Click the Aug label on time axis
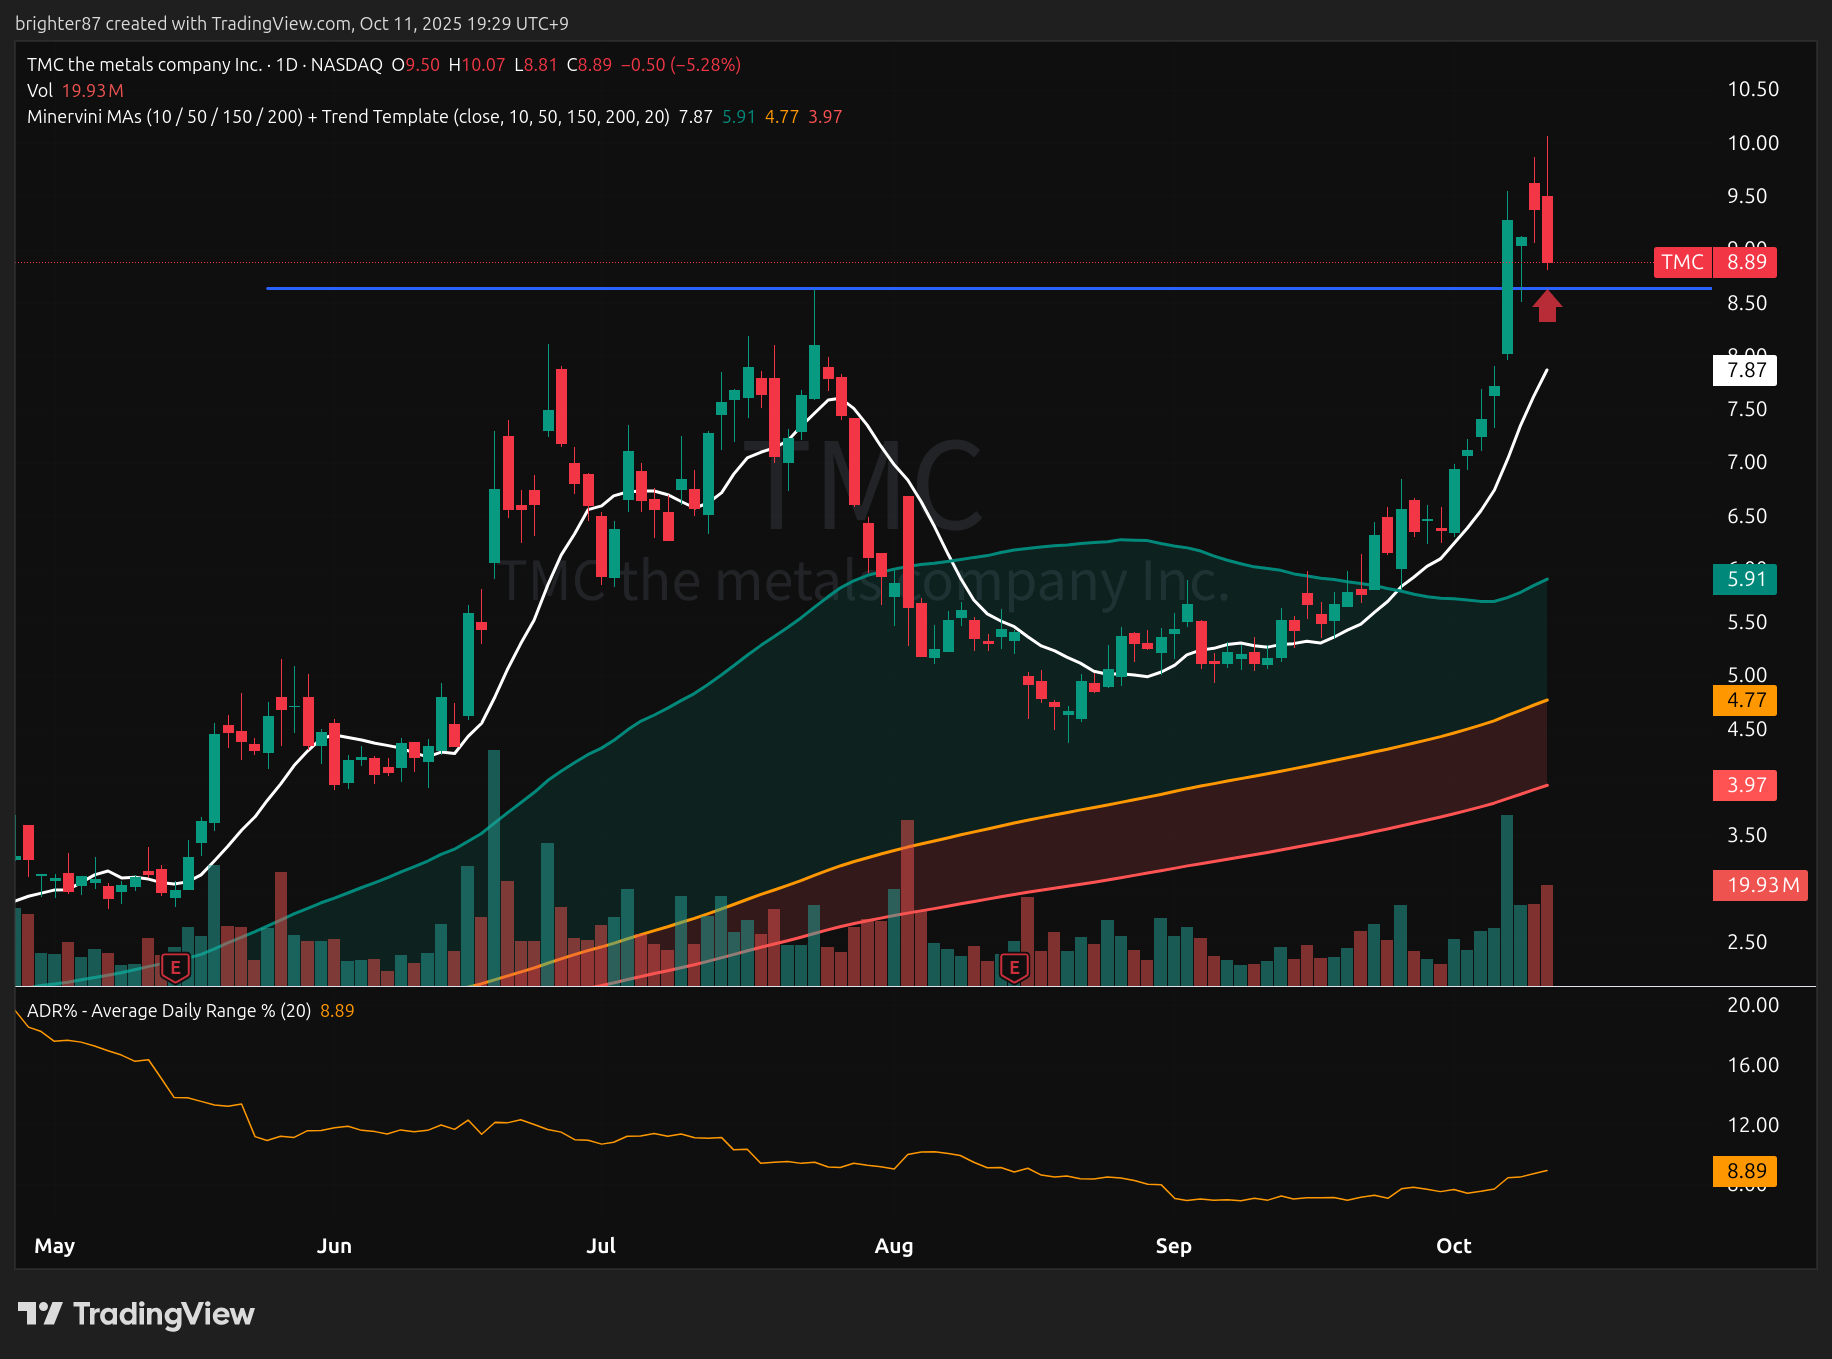This screenshot has height=1359, width=1832. click(893, 1246)
